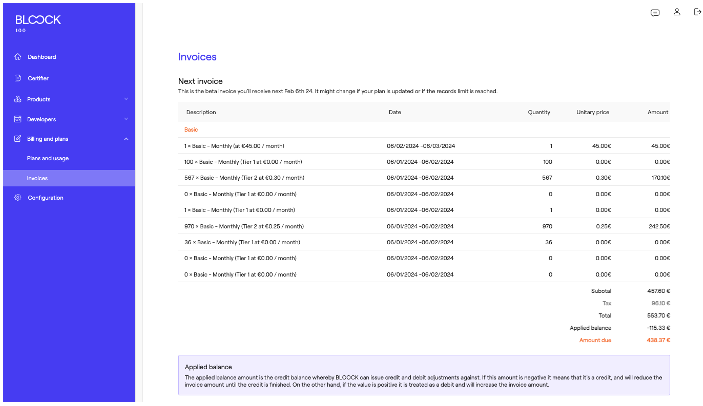The image size is (703, 406).
Task: Expand the Products submenu chevron
Action: [126, 99]
